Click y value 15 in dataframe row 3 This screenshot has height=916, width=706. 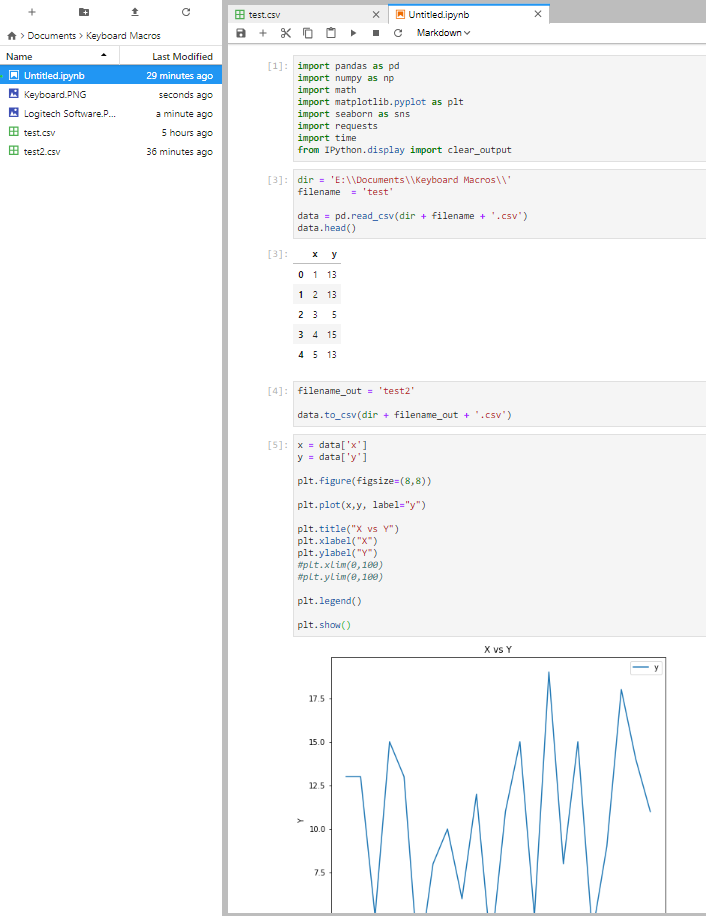(332, 335)
